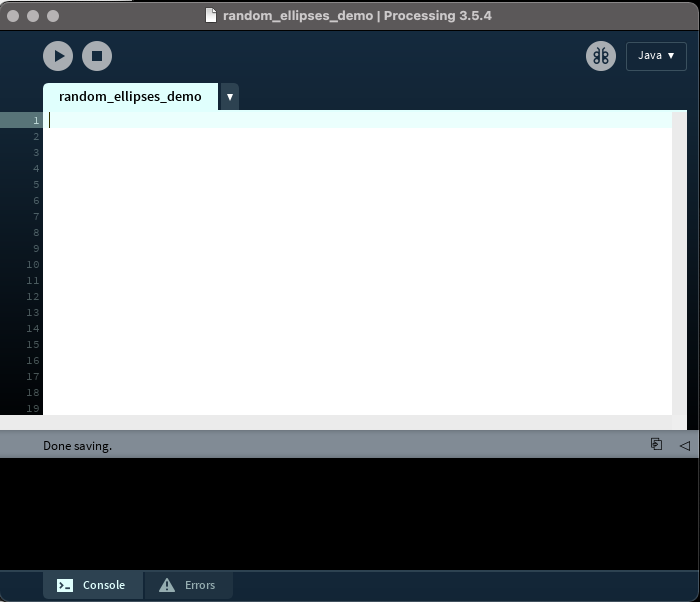Click the 'Done saving.' status message

78,446
